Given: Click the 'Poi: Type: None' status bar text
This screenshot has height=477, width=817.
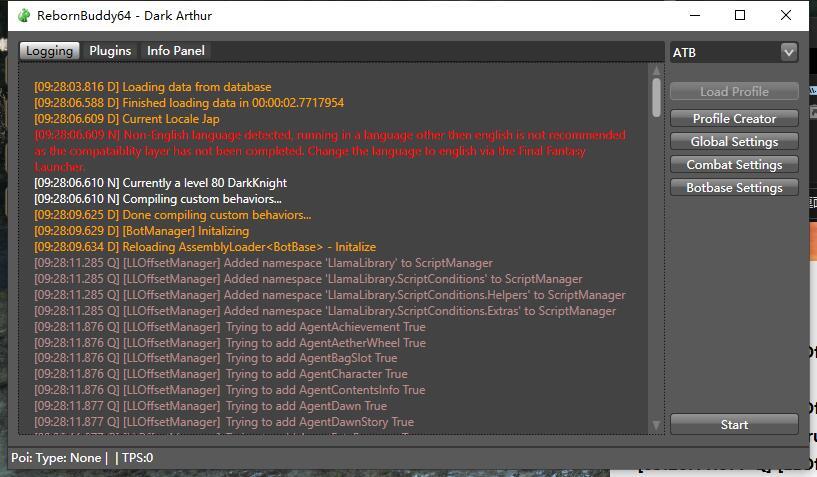Looking at the screenshot, I should pos(56,458).
